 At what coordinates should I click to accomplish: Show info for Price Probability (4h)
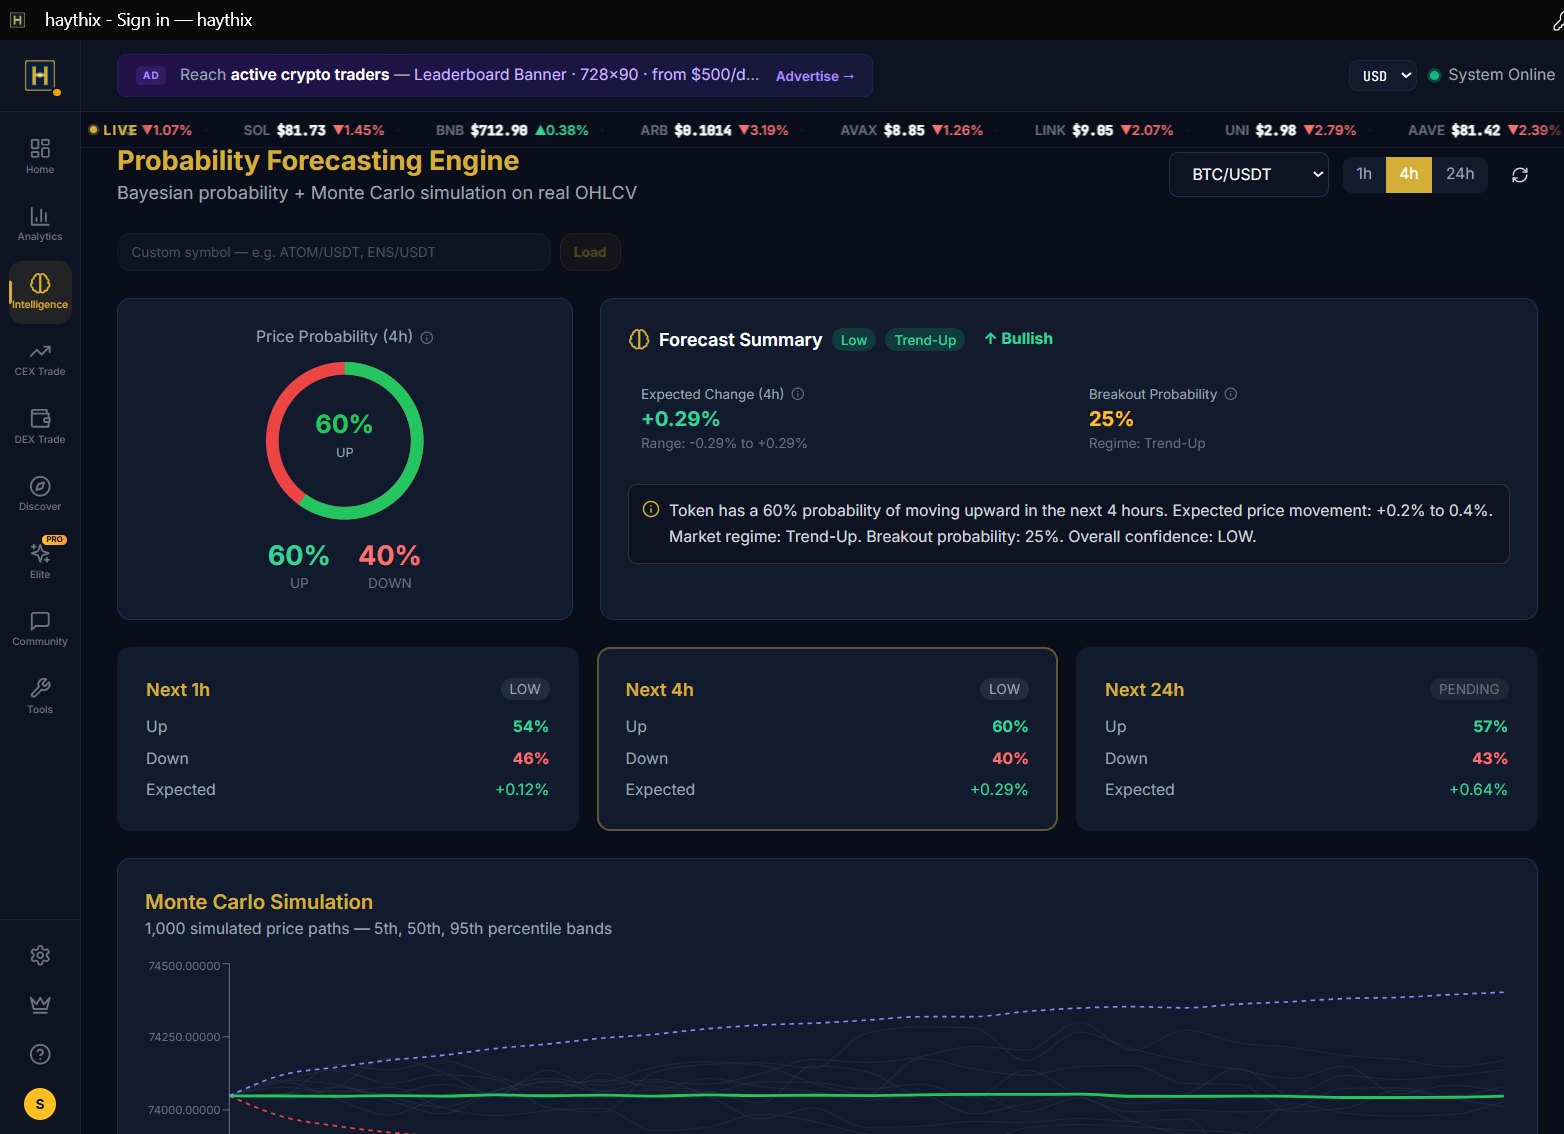[427, 338]
